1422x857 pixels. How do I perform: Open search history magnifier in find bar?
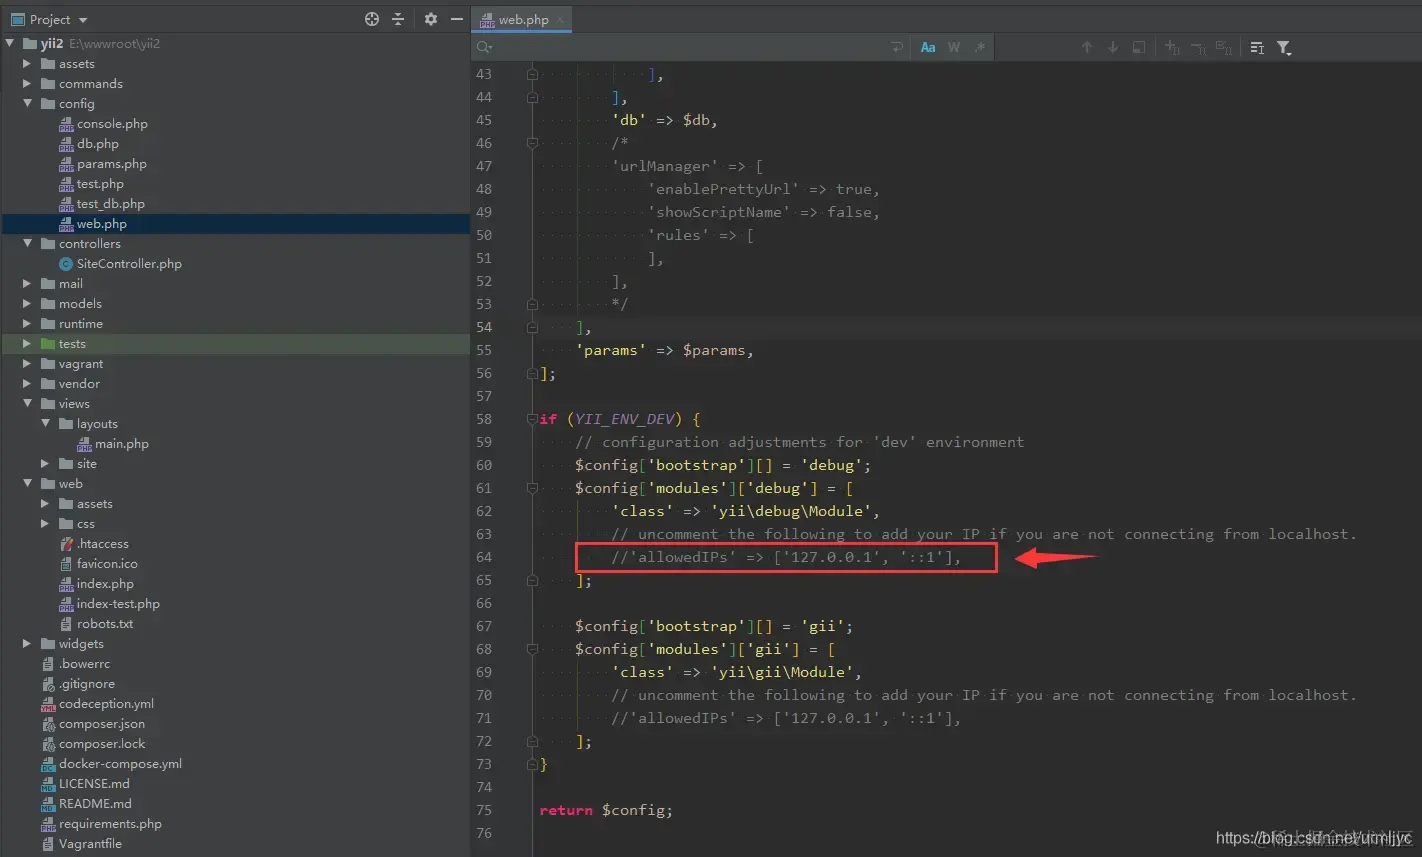point(485,47)
